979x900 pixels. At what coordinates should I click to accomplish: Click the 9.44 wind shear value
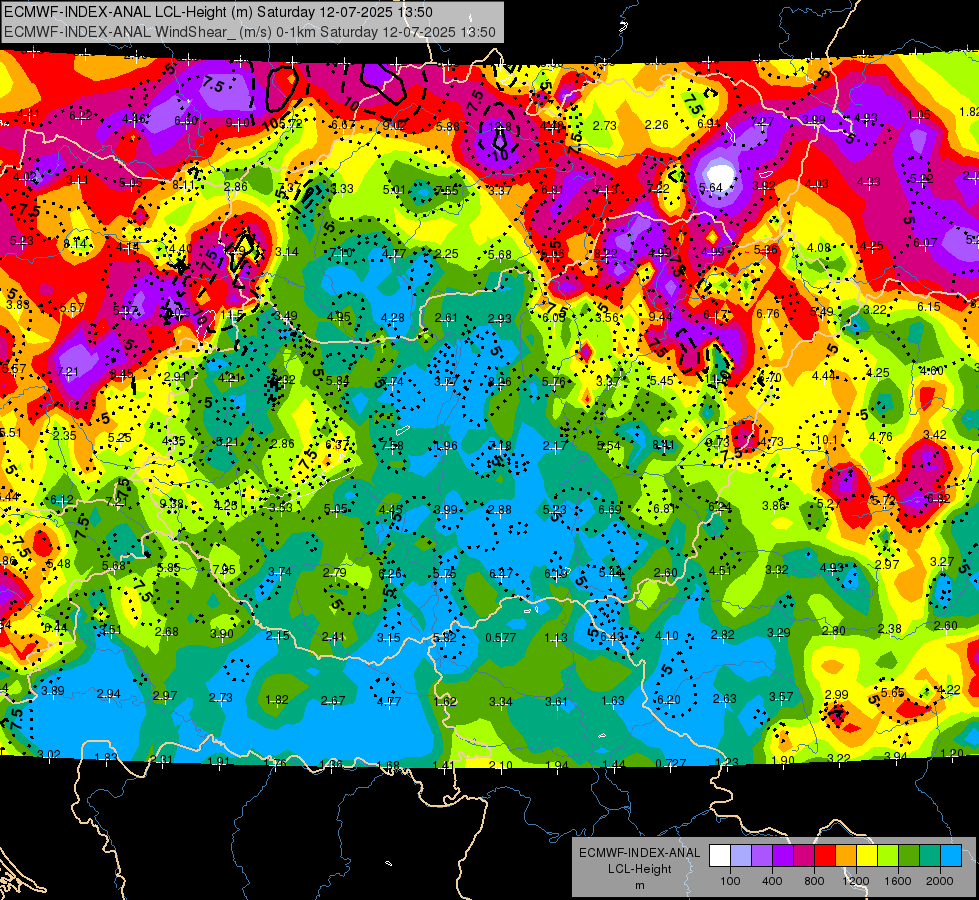coord(661,317)
